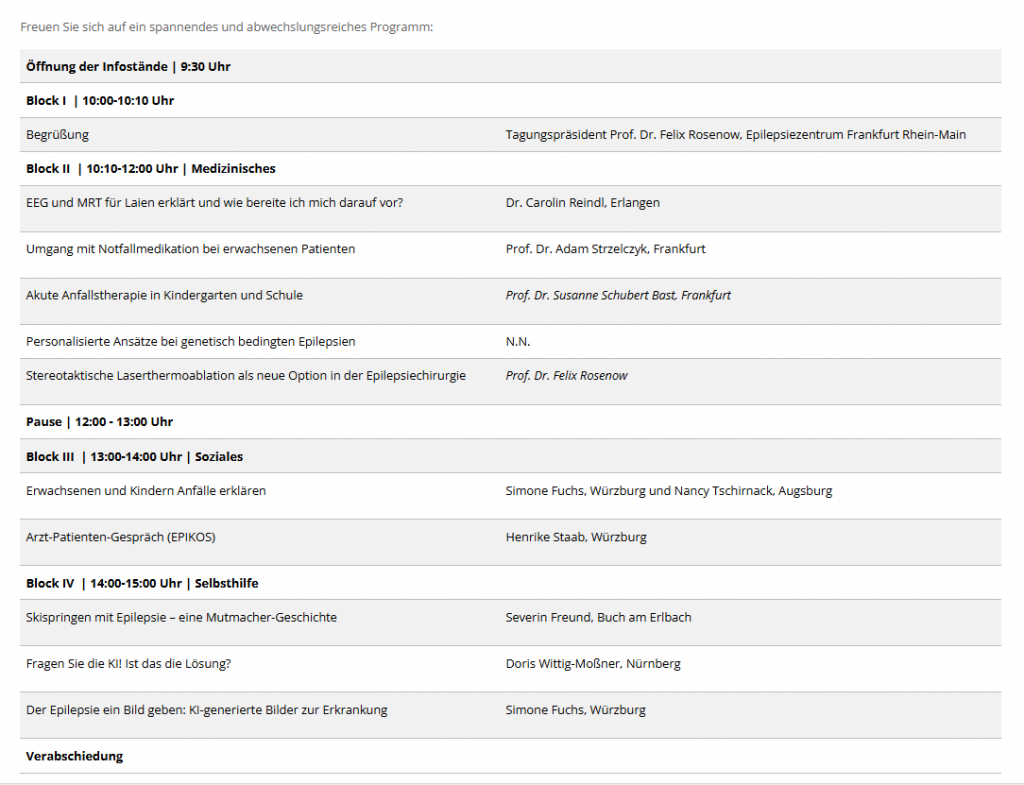This screenshot has height=785, width=1024.
Task: Click Prof. Dr. Adam Strzelczyk, Frankfurt
Action: click(605, 249)
